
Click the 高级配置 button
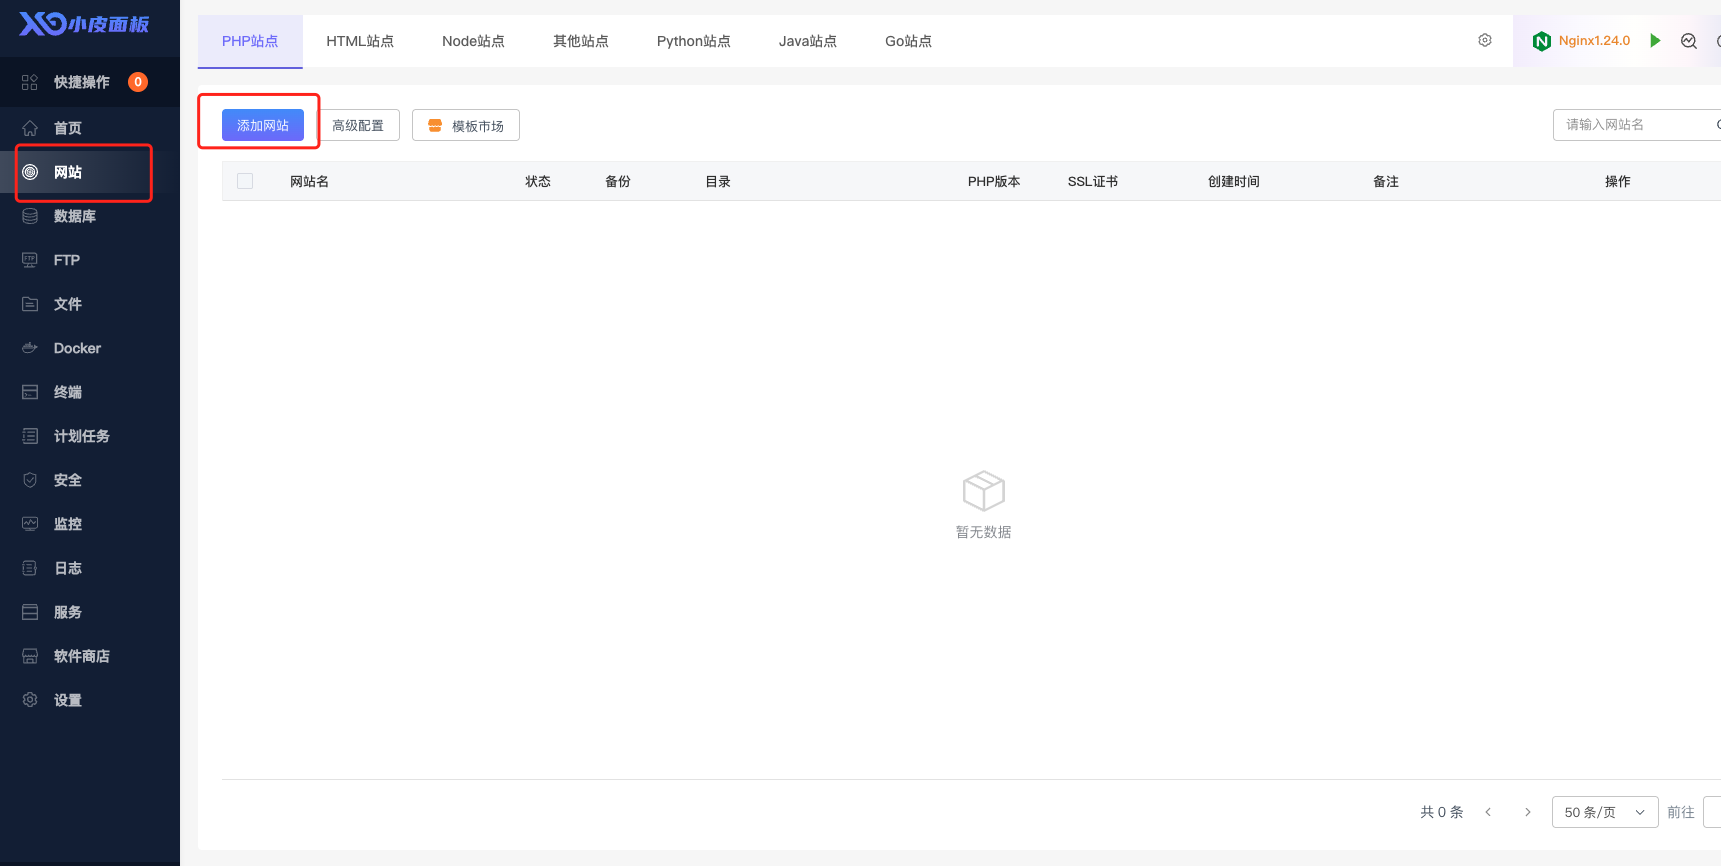click(x=358, y=125)
